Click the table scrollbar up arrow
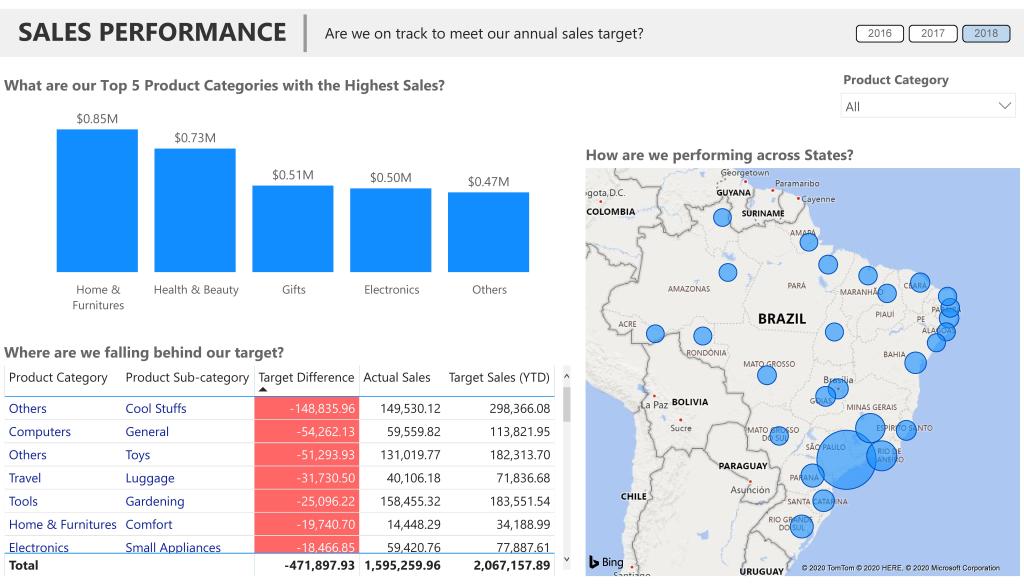The width and height of the screenshot is (1024, 584). point(565,377)
